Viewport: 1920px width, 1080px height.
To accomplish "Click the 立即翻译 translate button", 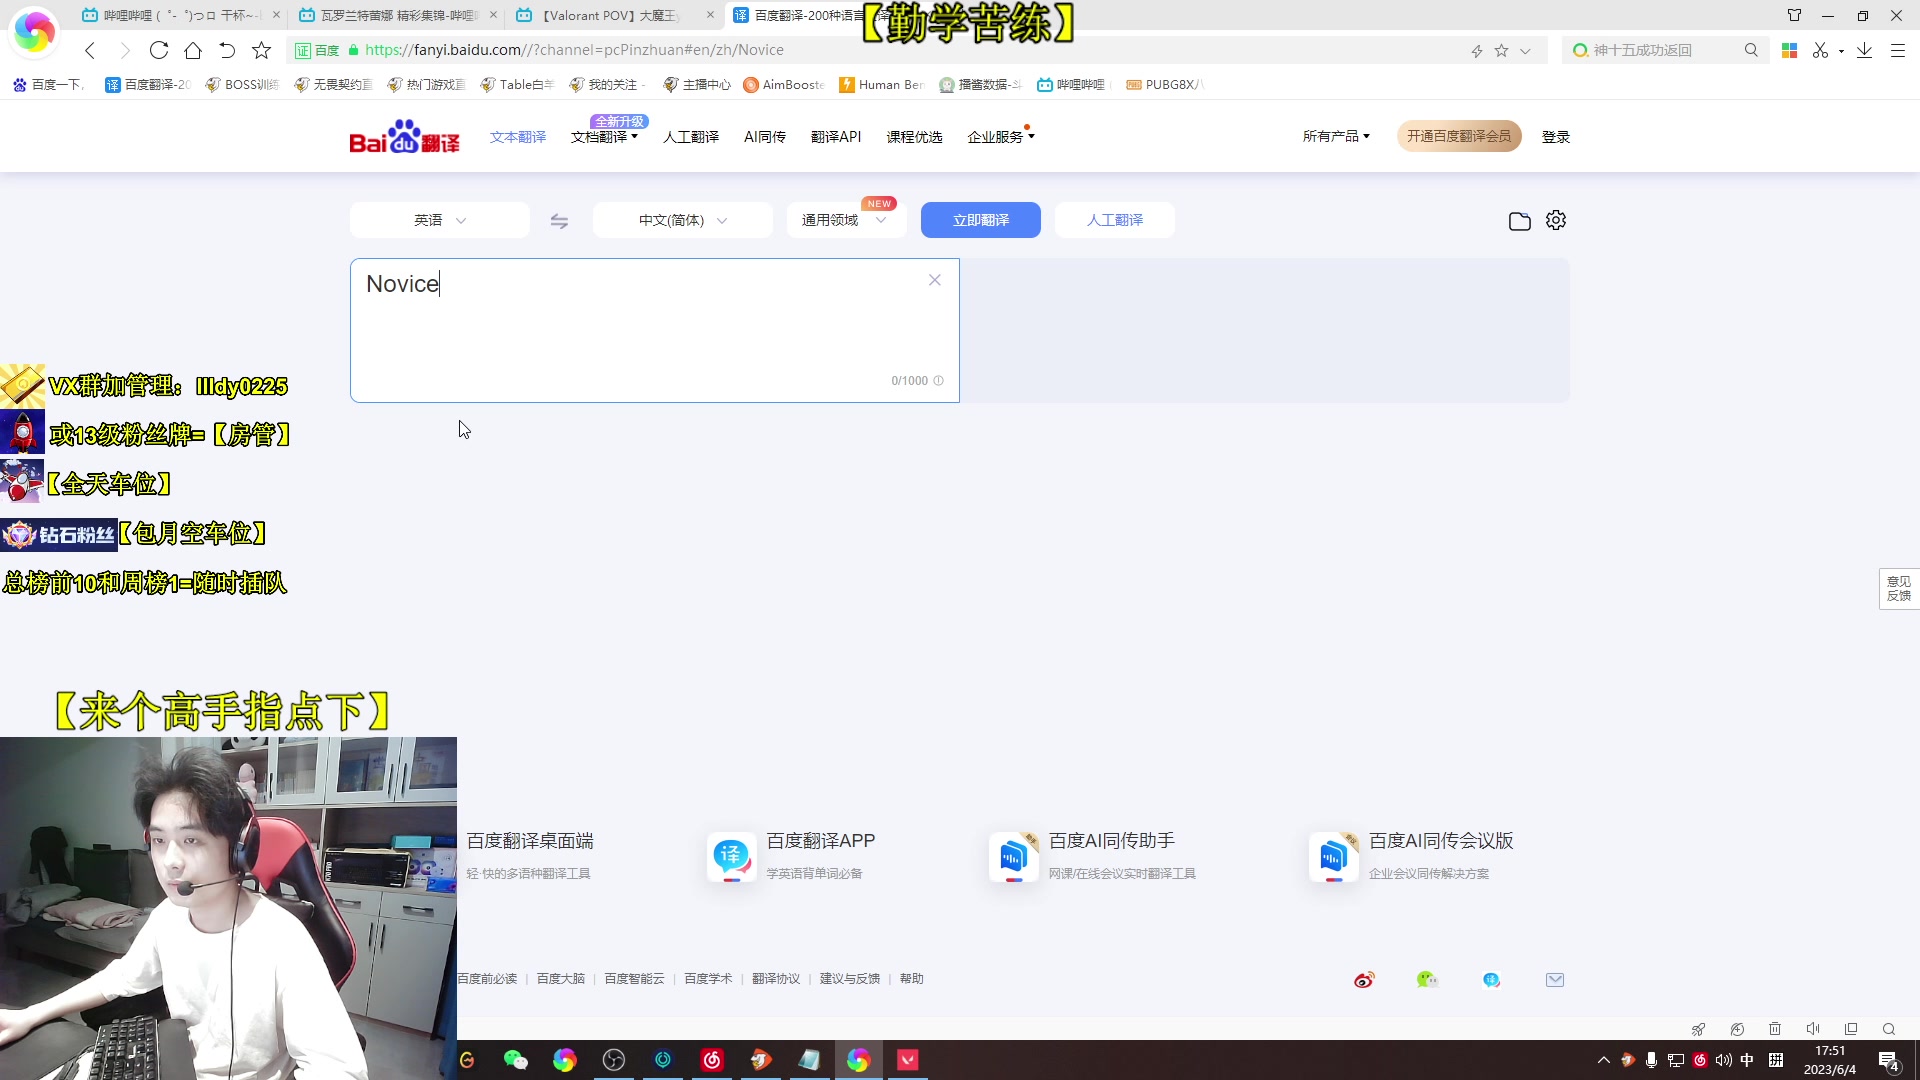I will click(x=980, y=220).
